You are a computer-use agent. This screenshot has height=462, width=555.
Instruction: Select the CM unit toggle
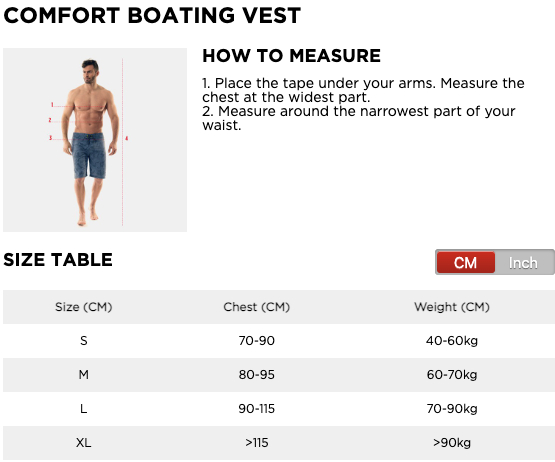point(465,262)
